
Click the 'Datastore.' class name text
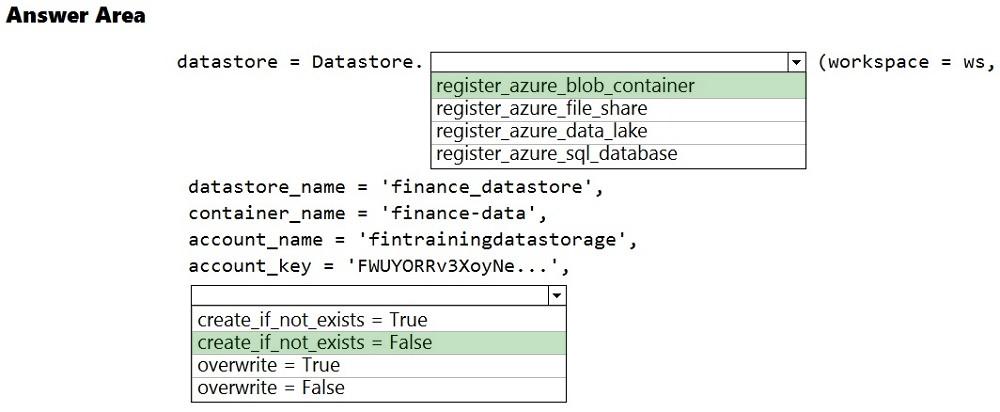[x=367, y=62]
